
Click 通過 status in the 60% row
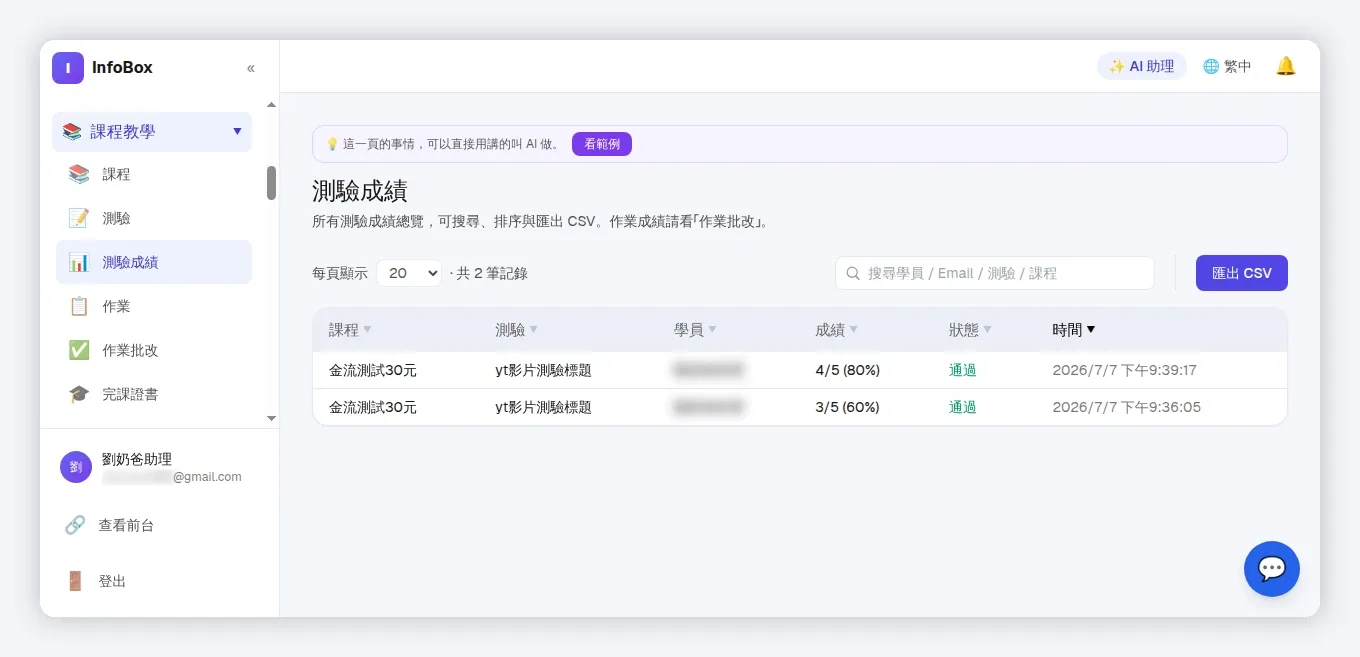(963, 407)
